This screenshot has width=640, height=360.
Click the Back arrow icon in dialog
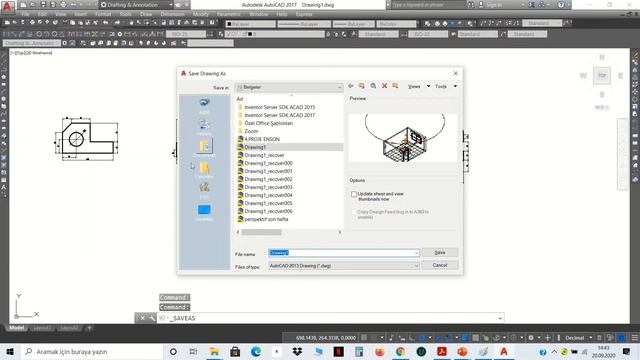pos(351,86)
